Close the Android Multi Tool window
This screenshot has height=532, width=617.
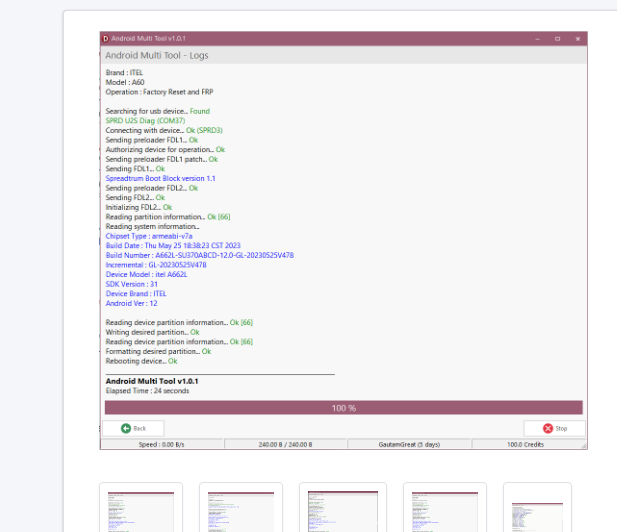[x=578, y=39]
